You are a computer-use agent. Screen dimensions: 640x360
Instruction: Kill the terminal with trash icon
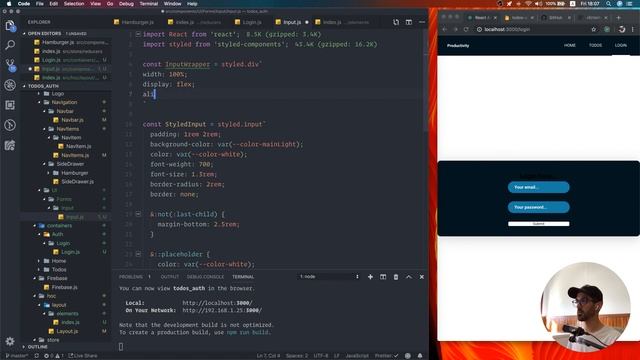coord(396,277)
